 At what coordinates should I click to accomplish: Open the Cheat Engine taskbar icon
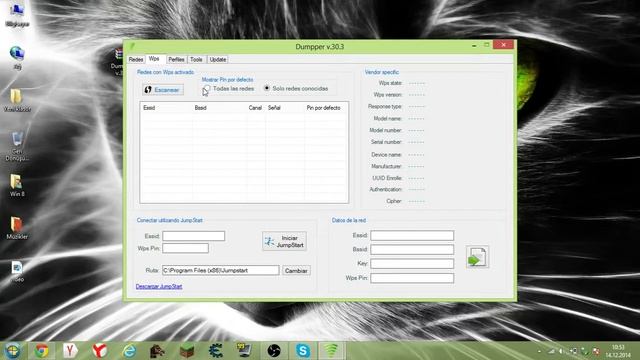point(216,351)
